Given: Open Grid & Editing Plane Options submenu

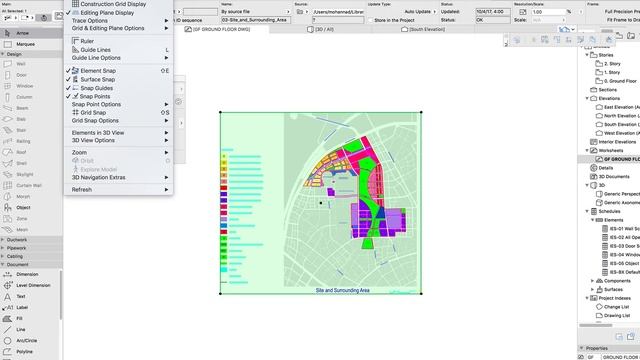Looking at the screenshot, I should pyautogui.click(x=118, y=28).
